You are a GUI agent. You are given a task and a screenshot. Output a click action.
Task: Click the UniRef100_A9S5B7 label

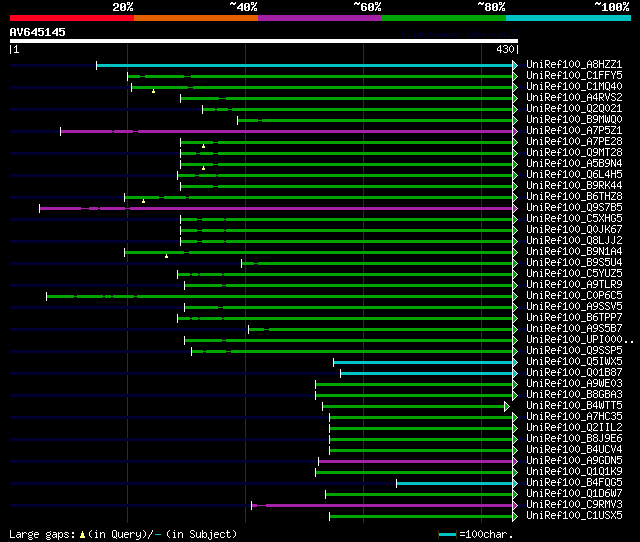pyautogui.click(x=574, y=329)
